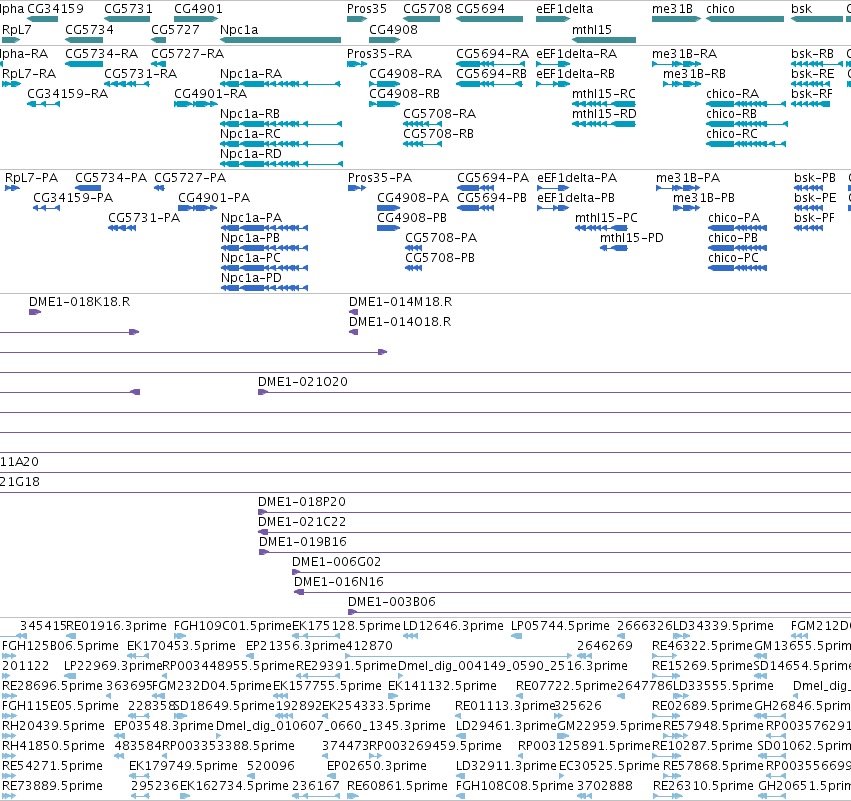Click BAC clone DME1-006G02
The image size is (851, 801).
(571, 572)
